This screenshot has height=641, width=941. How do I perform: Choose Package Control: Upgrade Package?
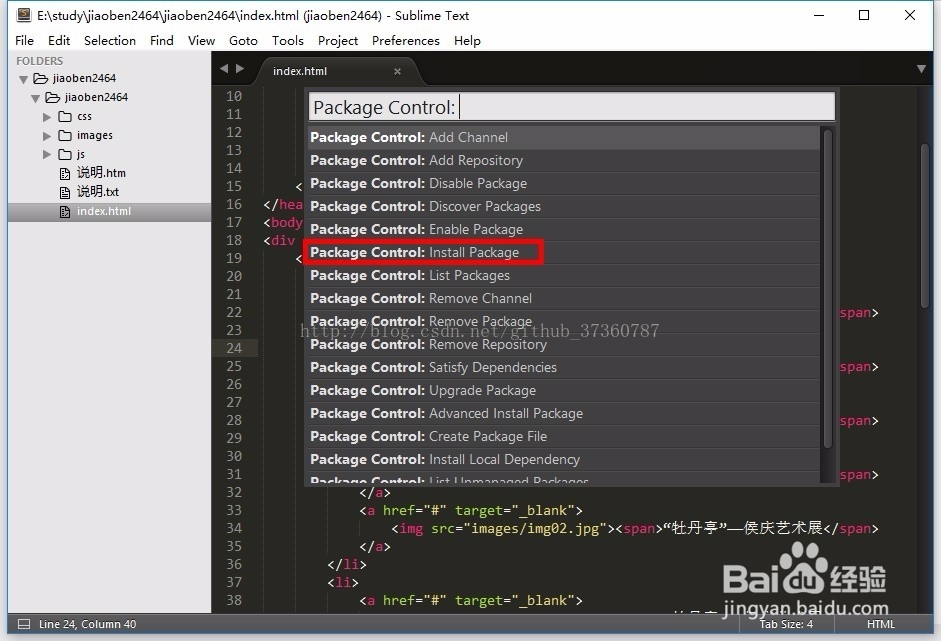(x=564, y=390)
